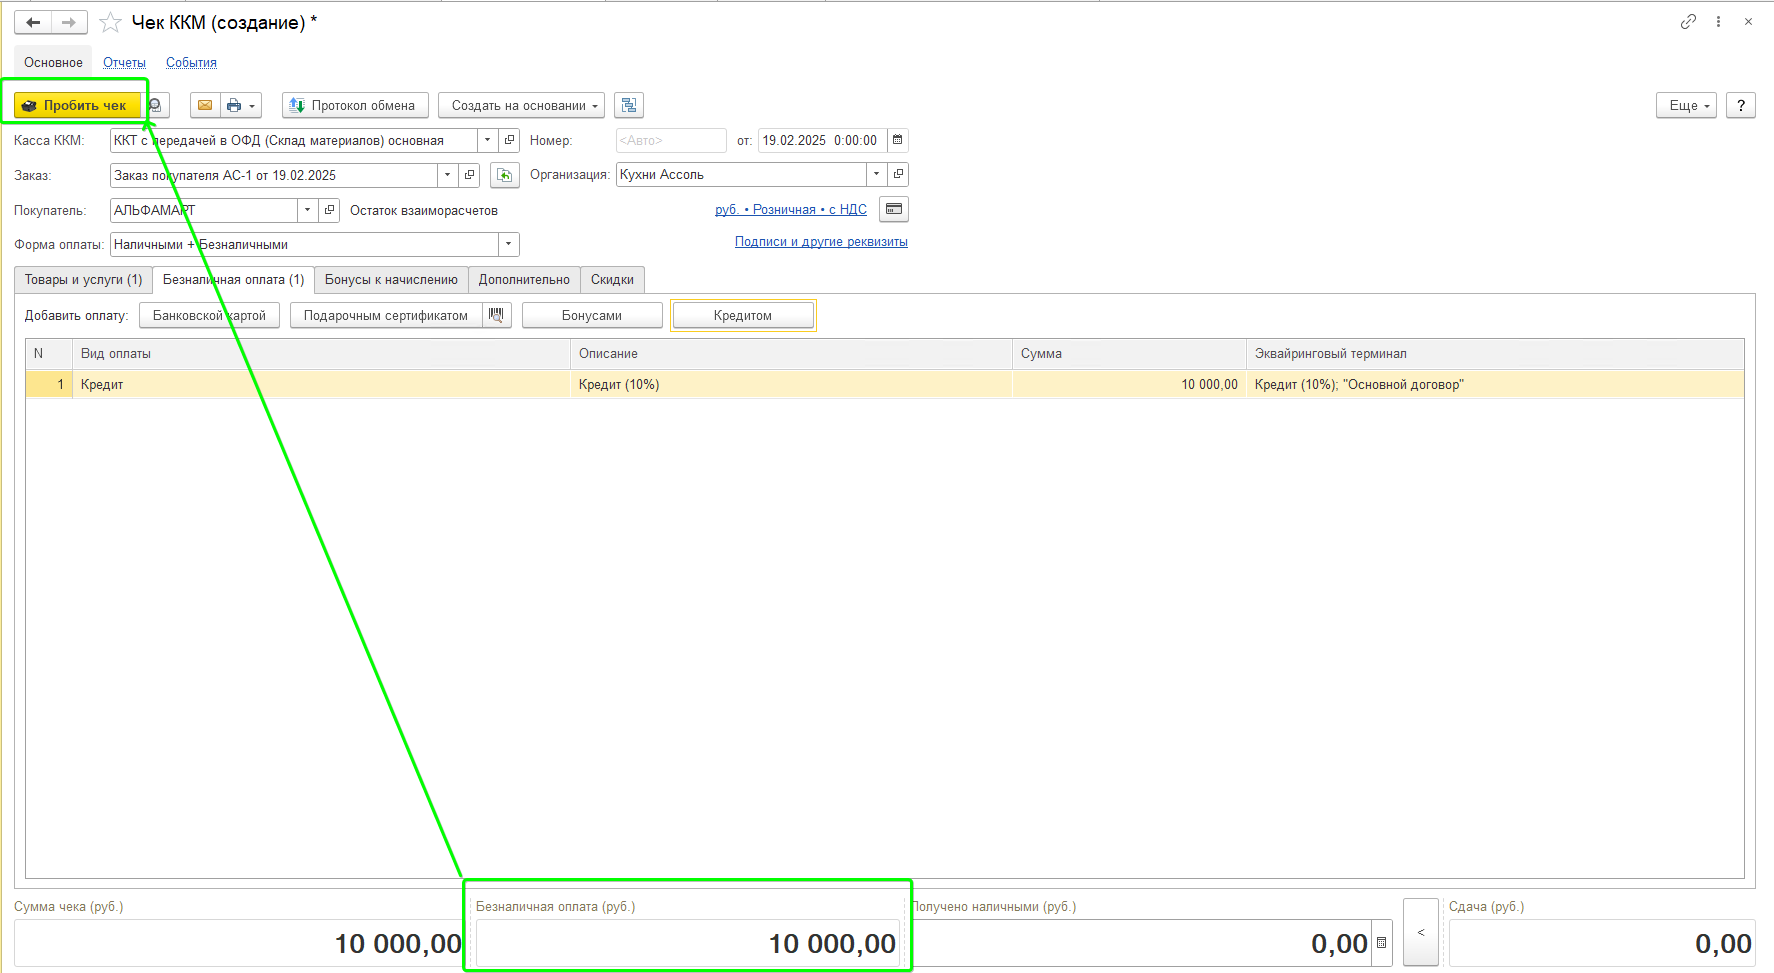Open Касса ККМ record via open icon
The height and width of the screenshot is (973, 1774).
coord(509,141)
